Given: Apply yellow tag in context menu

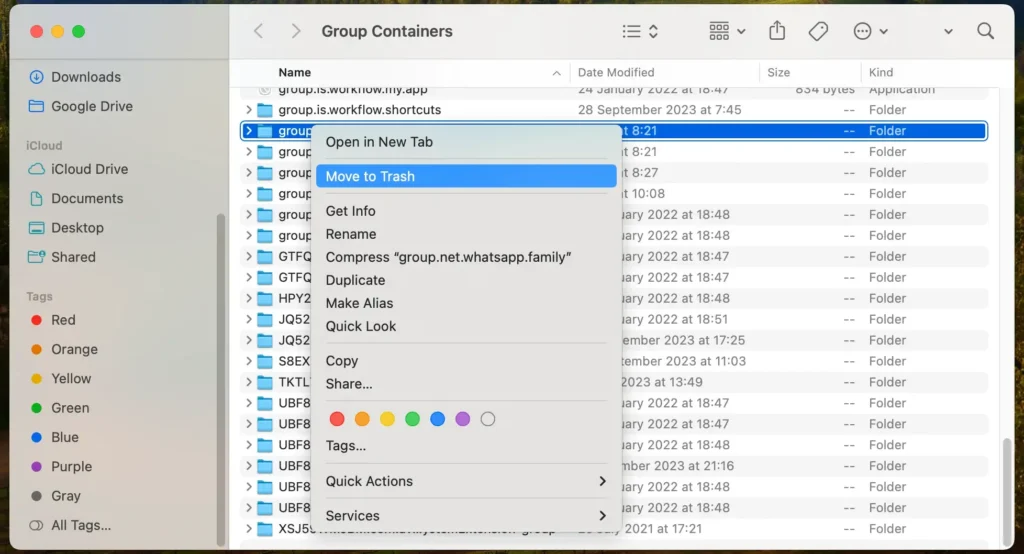Looking at the screenshot, I should [x=387, y=419].
